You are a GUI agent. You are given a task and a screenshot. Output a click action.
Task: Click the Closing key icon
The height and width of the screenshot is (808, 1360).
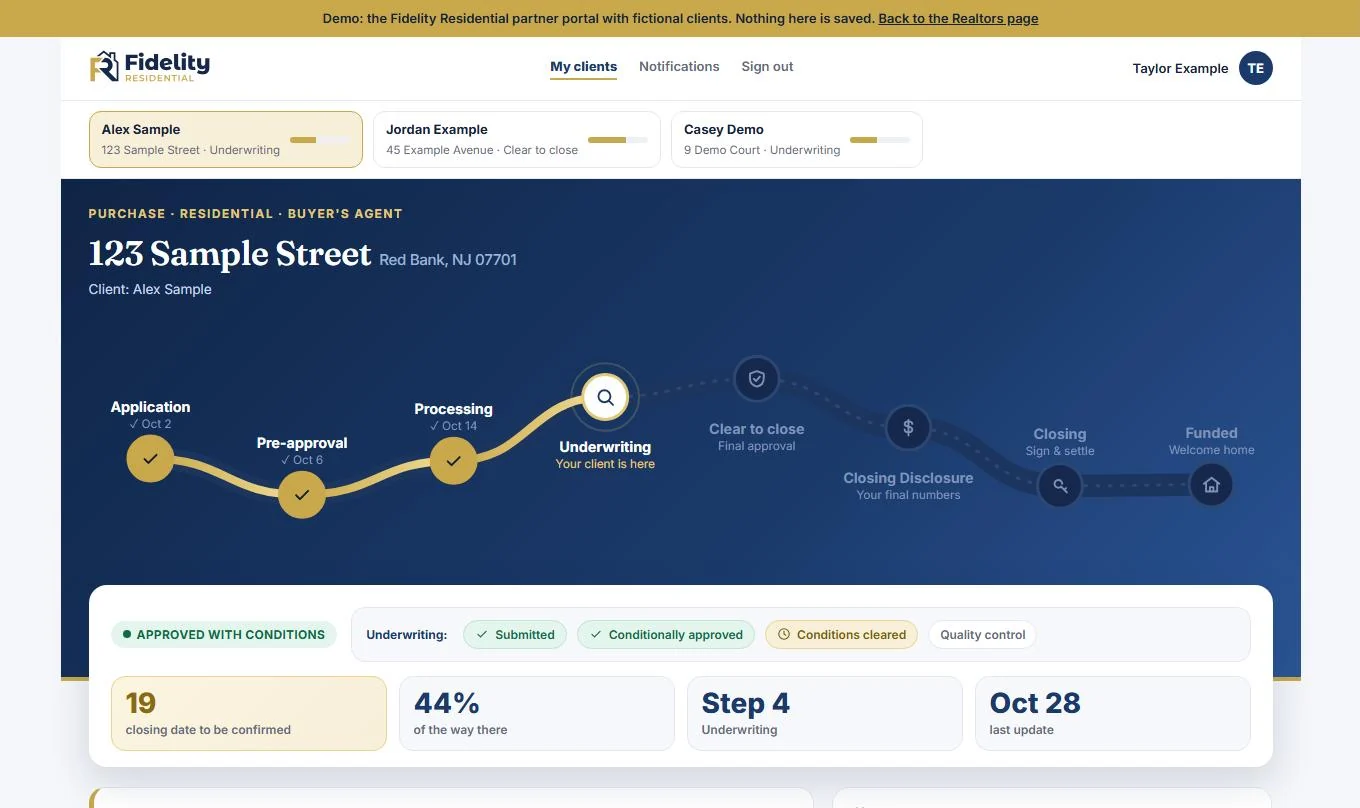1060,486
